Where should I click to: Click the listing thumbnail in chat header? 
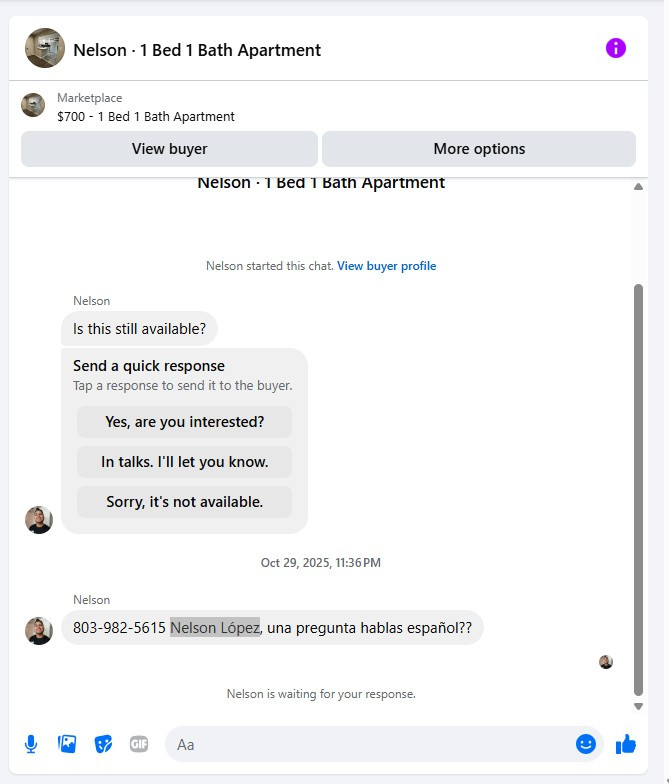(45, 48)
